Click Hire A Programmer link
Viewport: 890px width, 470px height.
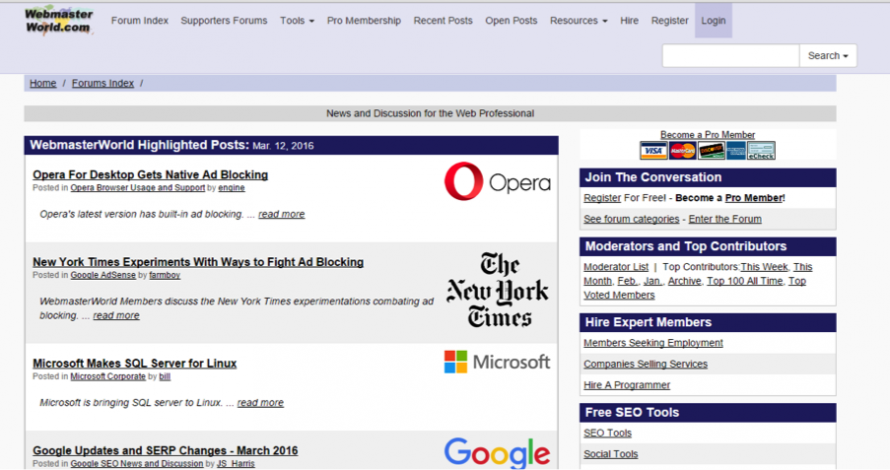click(627, 385)
